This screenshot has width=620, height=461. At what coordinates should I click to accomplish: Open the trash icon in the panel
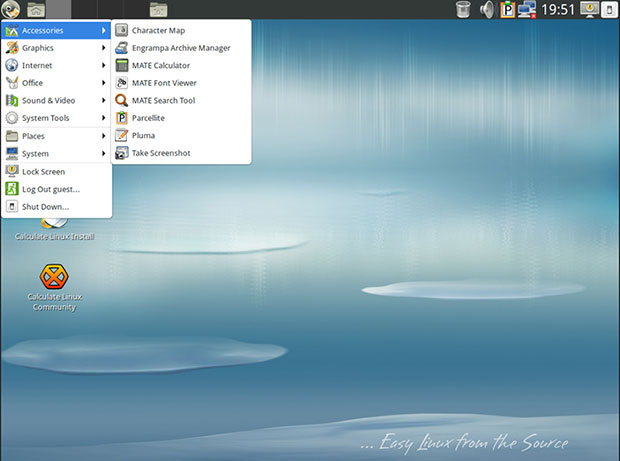[463, 9]
